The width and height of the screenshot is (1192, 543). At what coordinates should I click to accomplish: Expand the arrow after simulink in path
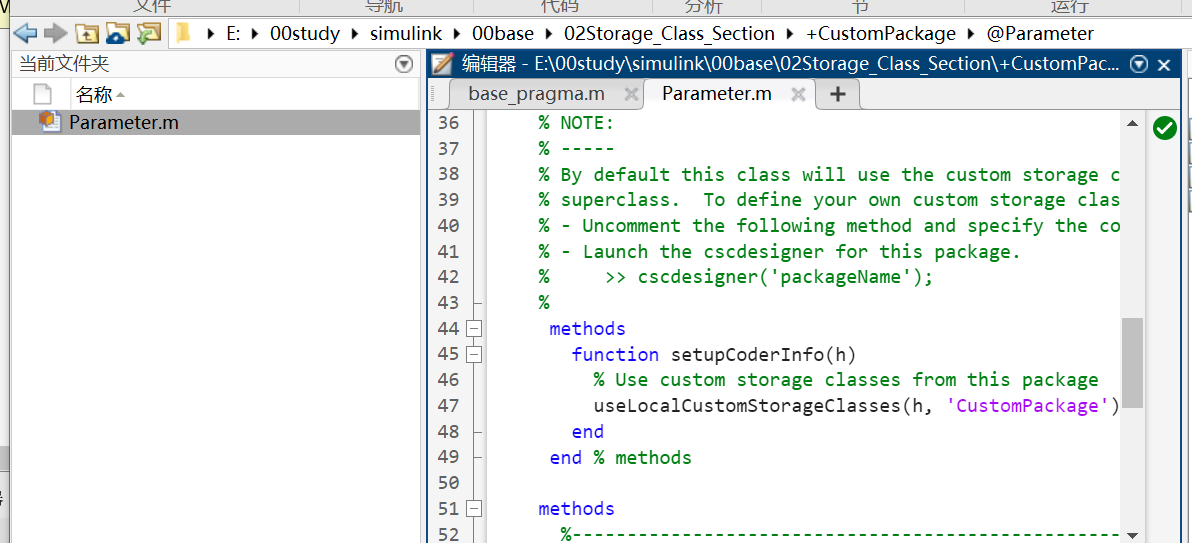(455, 33)
